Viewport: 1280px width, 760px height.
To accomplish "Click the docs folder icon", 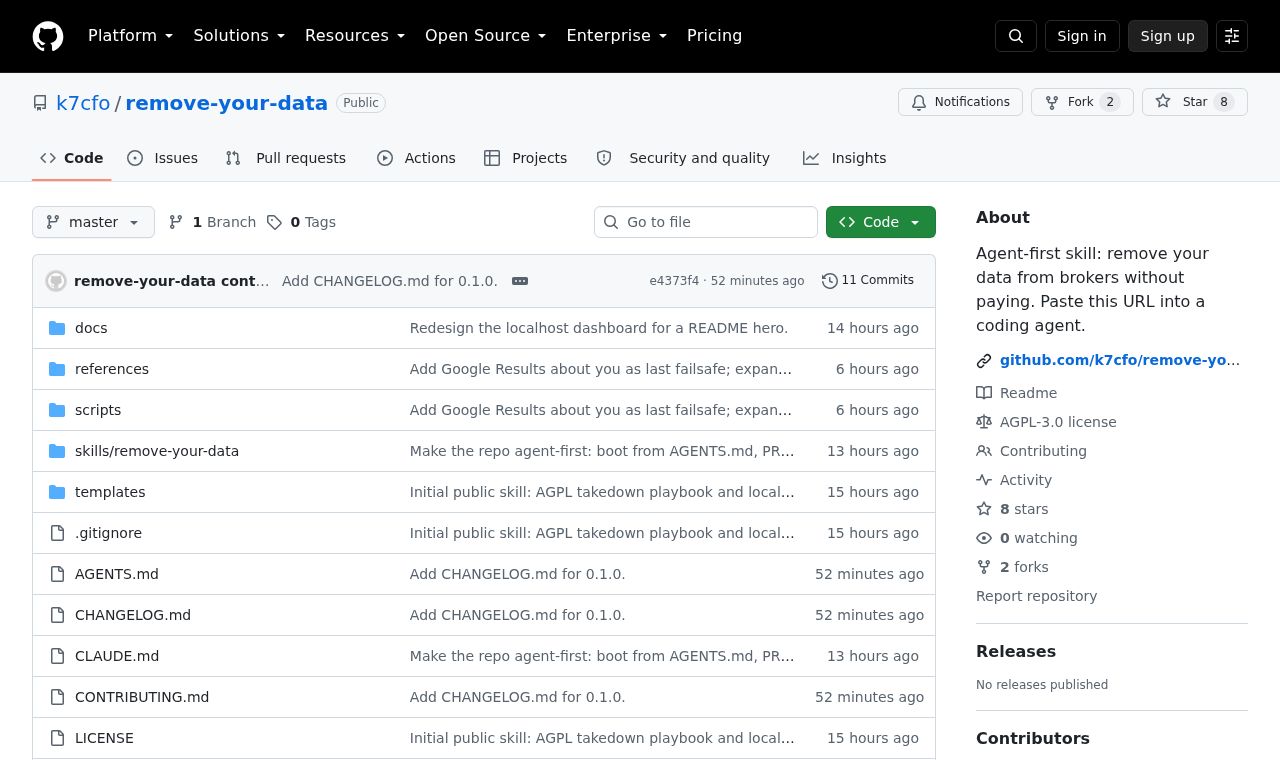I will [x=57, y=328].
